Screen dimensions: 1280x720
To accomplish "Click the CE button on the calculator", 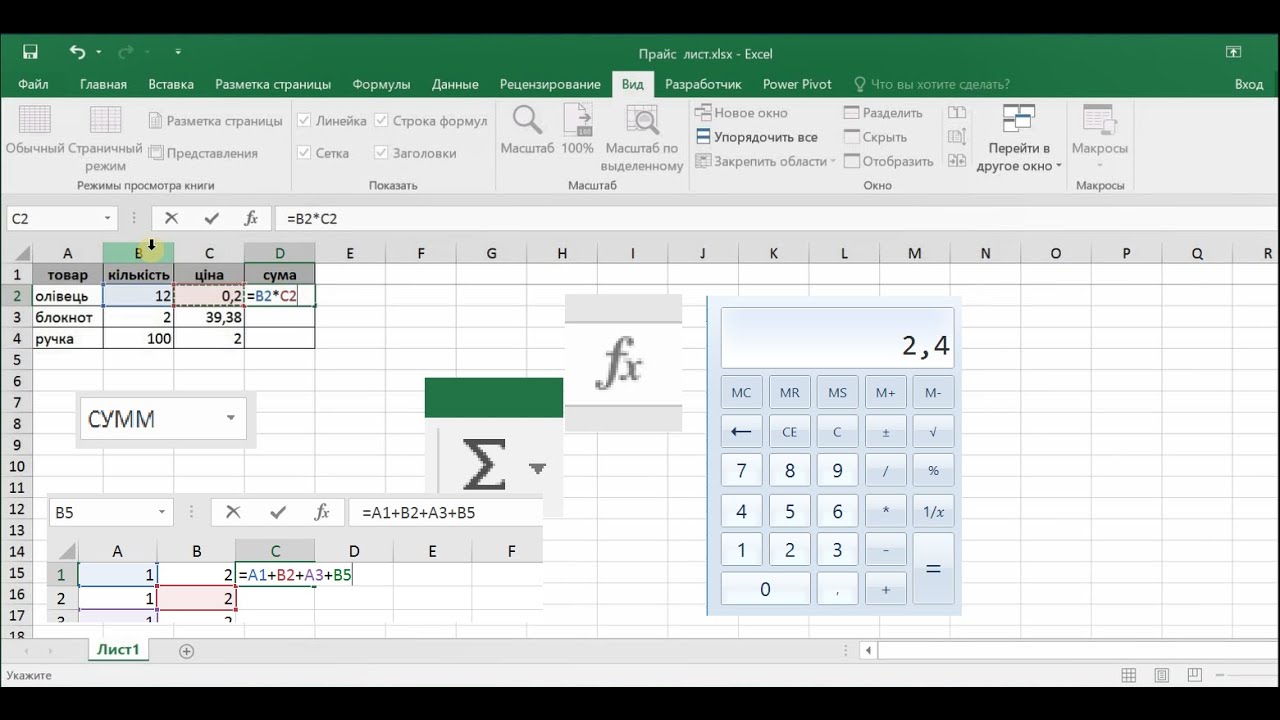I will (x=789, y=432).
